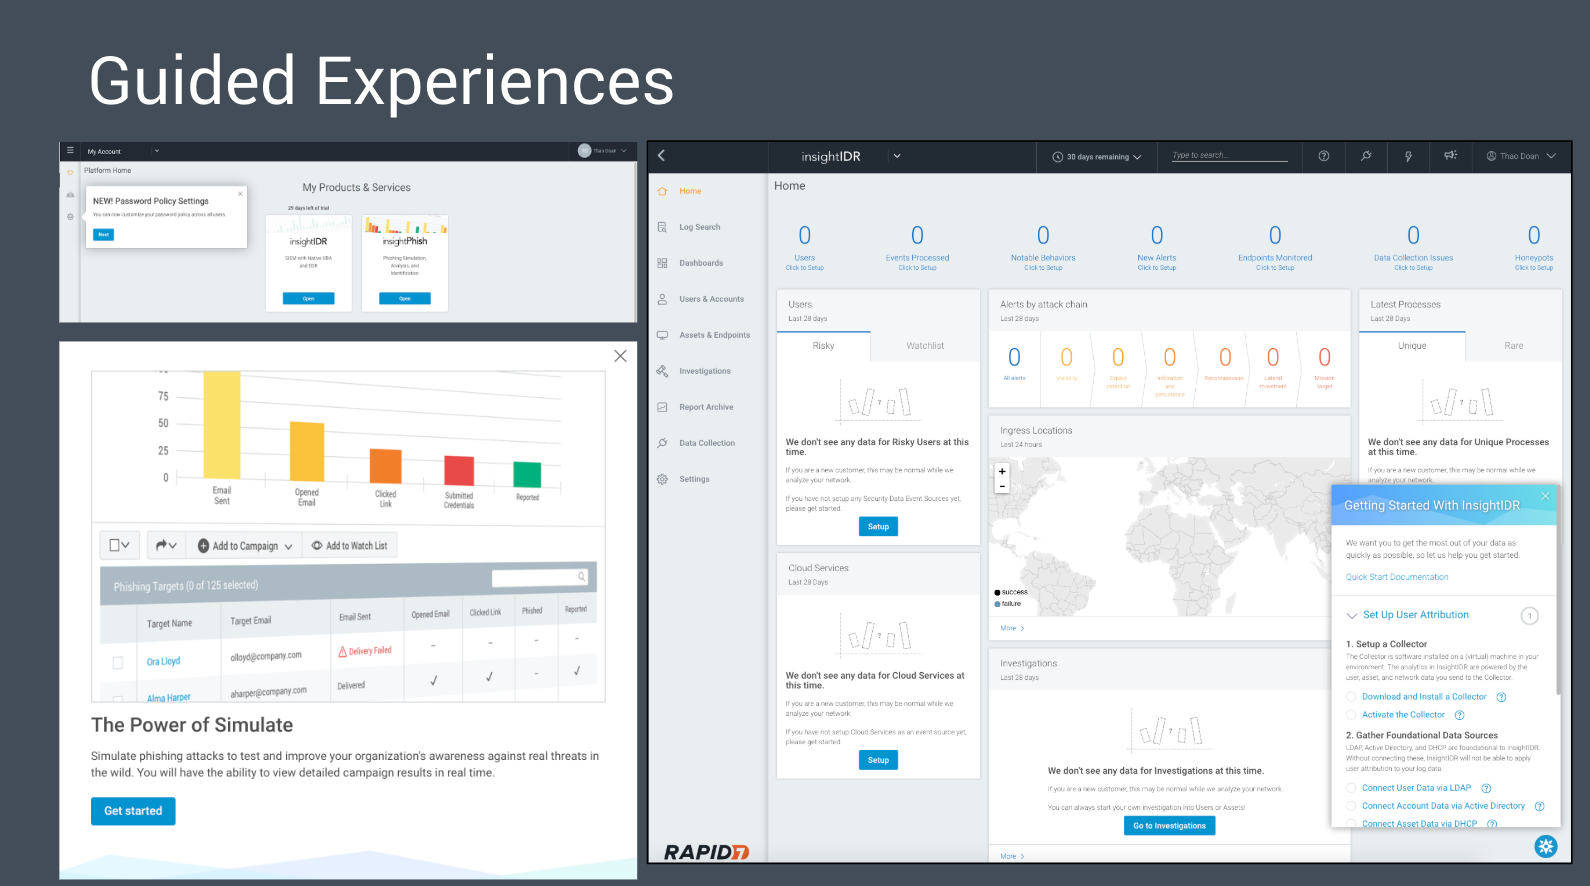Close Getting Started With InsightIDR panel
1590x886 pixels.
tap(1545, 496)
